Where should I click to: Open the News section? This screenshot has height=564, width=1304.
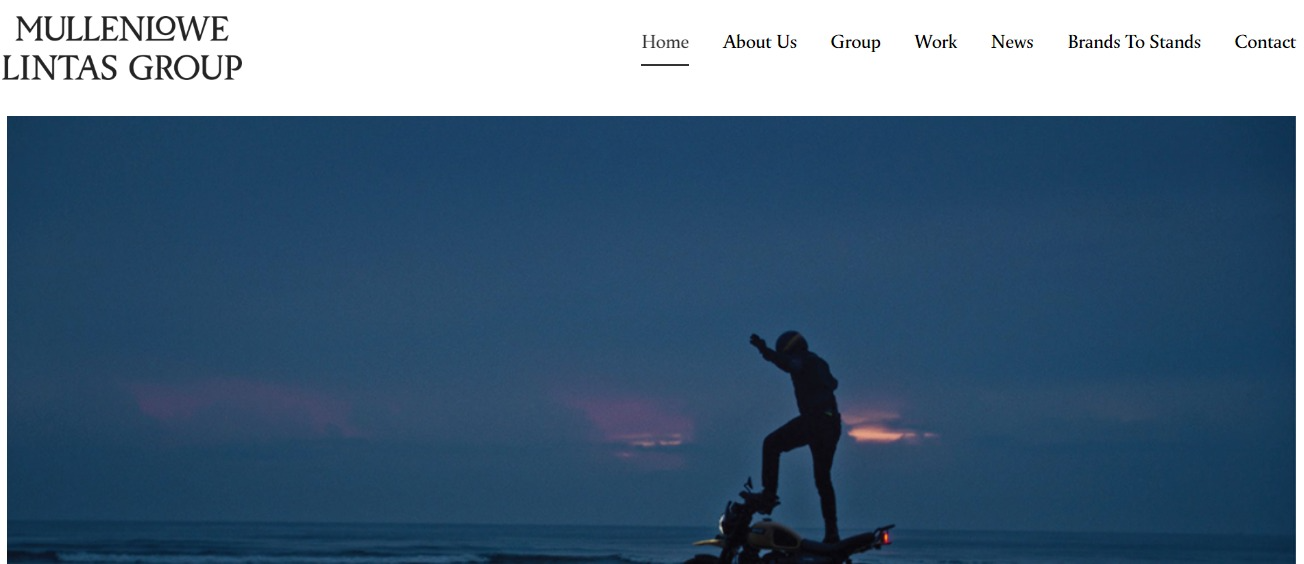coord(1012,42)
